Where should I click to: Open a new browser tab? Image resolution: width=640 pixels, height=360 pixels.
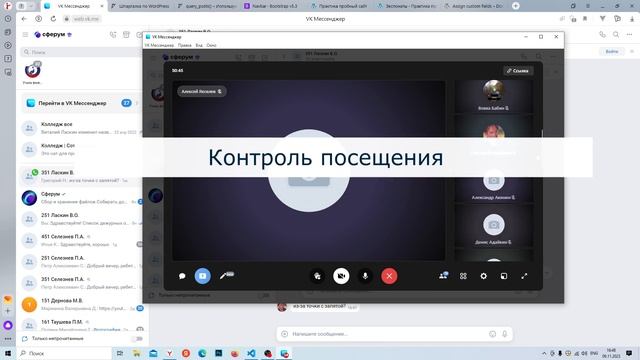(x=516, y=6)
